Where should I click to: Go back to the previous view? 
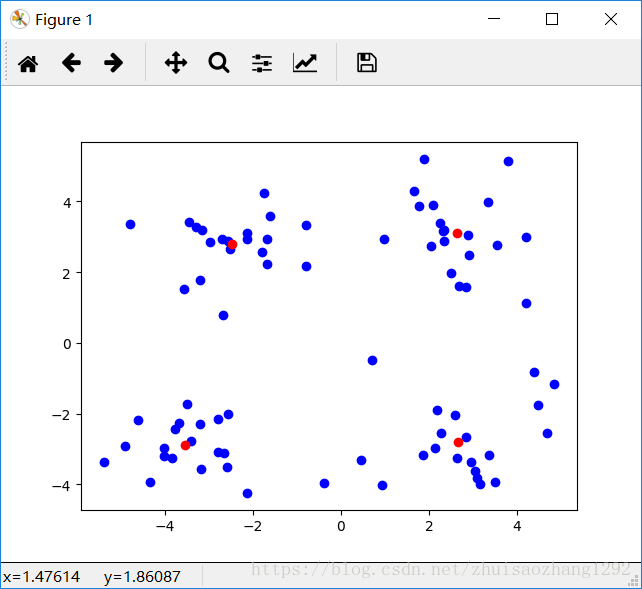(71, 63)
